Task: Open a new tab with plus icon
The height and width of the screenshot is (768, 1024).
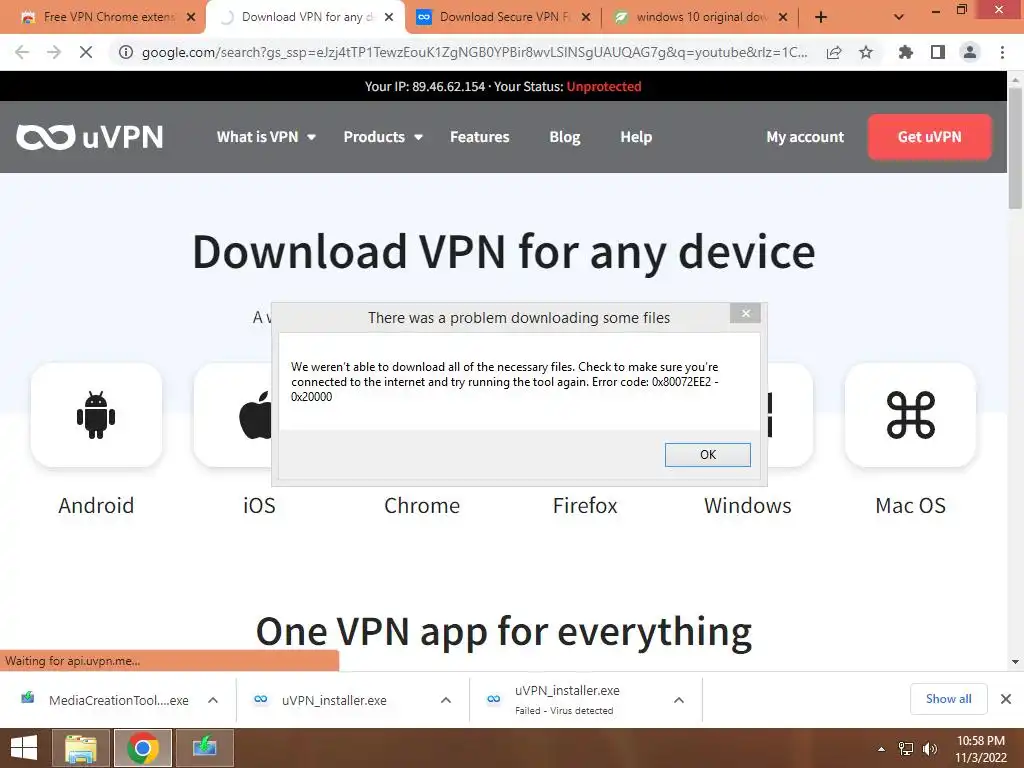Action: click(821, 18)
